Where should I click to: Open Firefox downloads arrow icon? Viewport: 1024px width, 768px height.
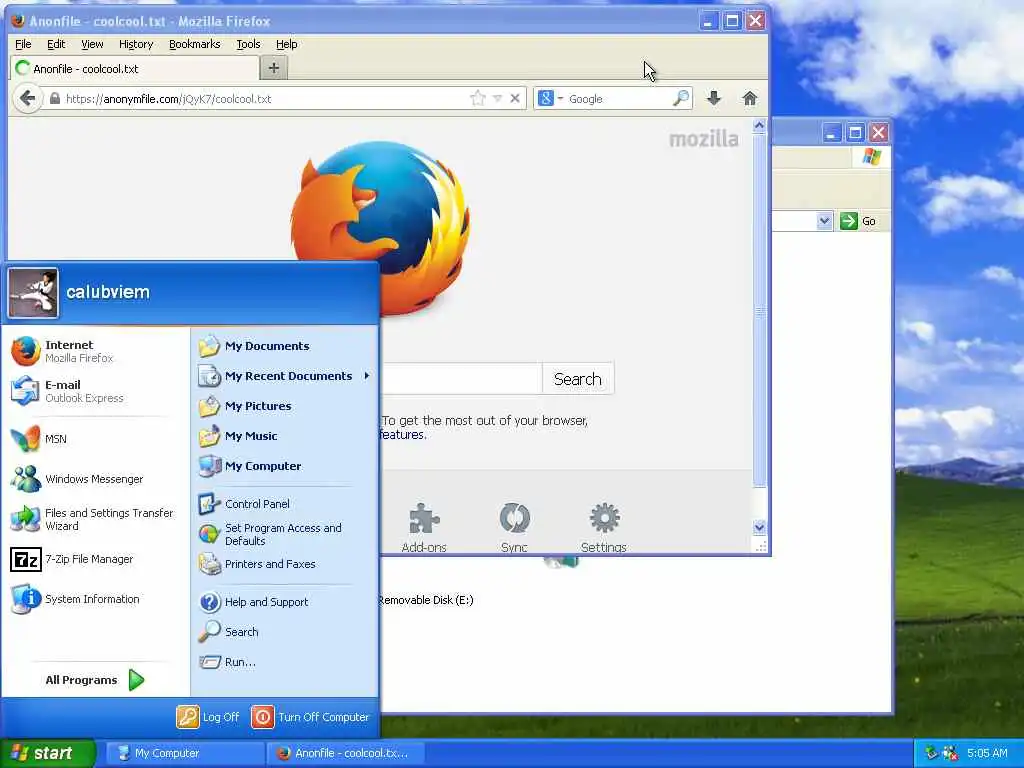coord(714,99)
